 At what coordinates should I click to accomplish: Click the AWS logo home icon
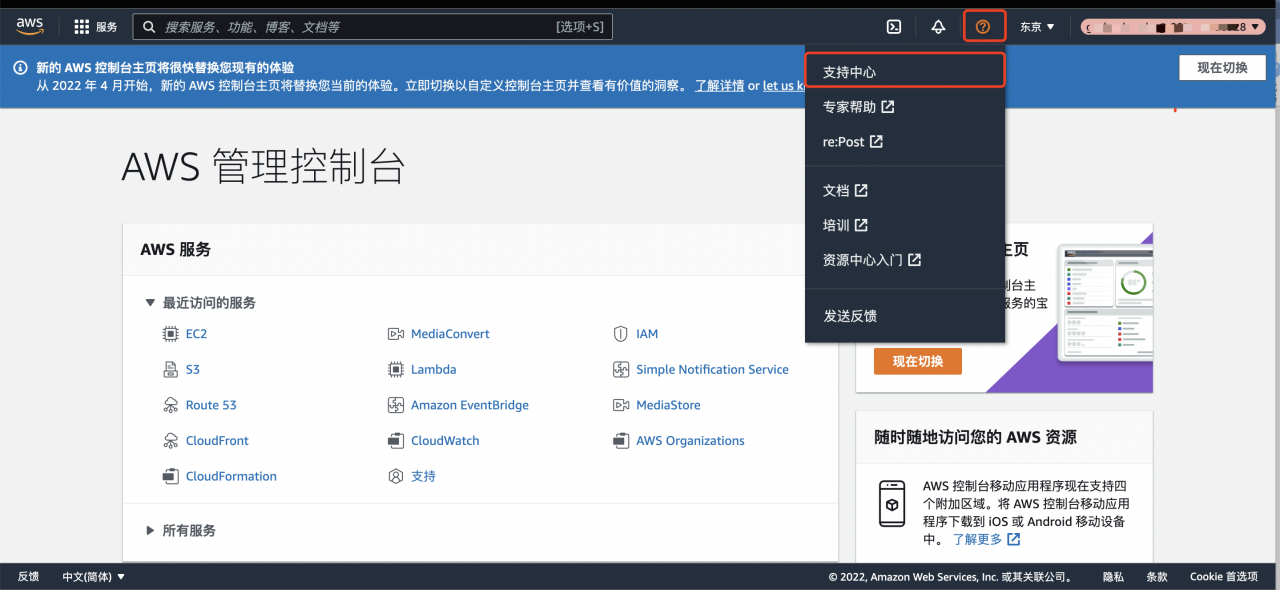30,27
